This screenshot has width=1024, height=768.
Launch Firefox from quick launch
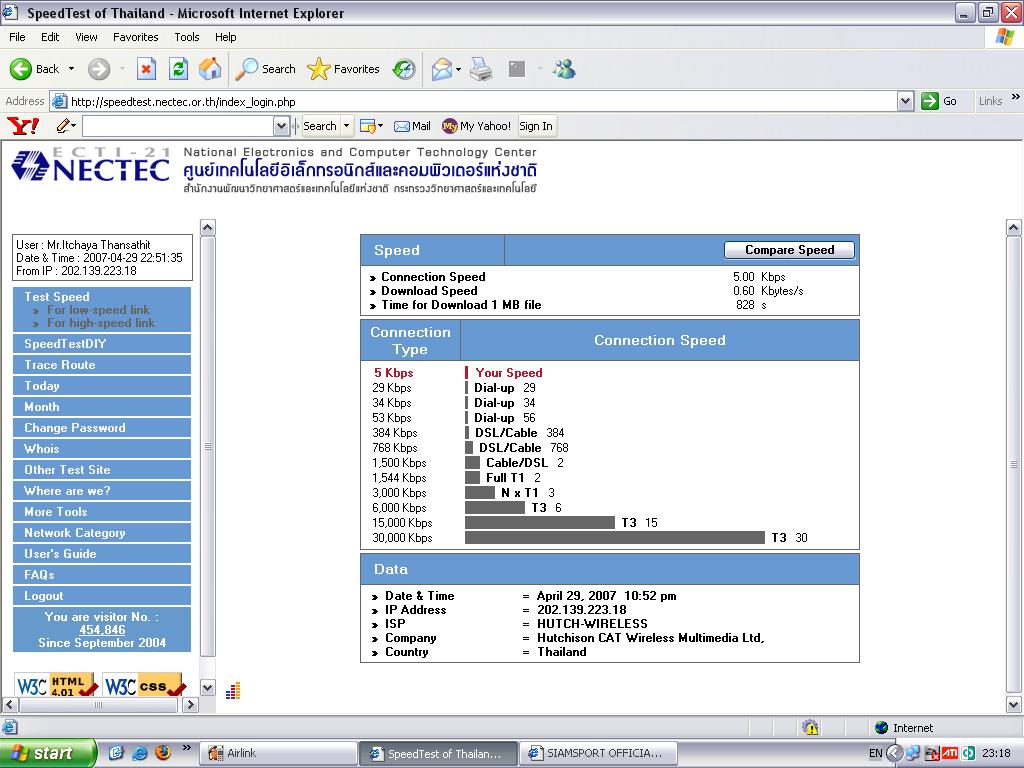[x=163, y=753]
